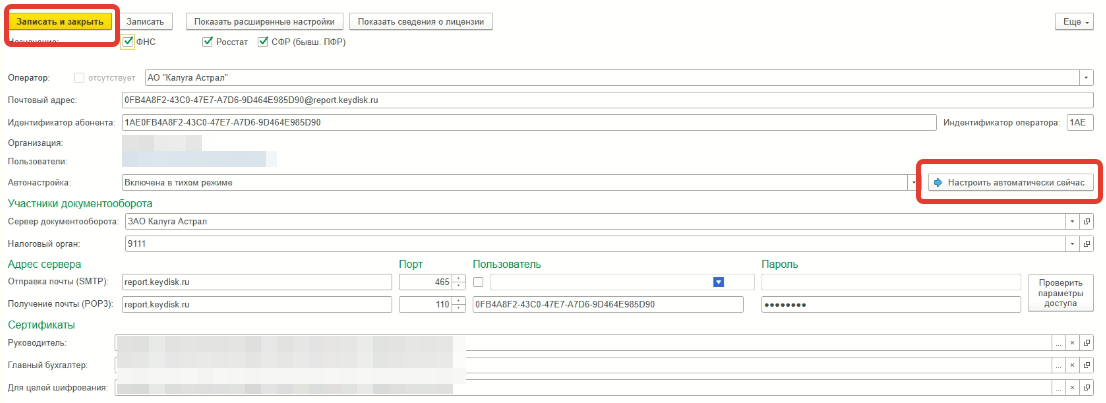
Task: Clear the Главный бухгалтер certificate field
Action: (1072, 365)
